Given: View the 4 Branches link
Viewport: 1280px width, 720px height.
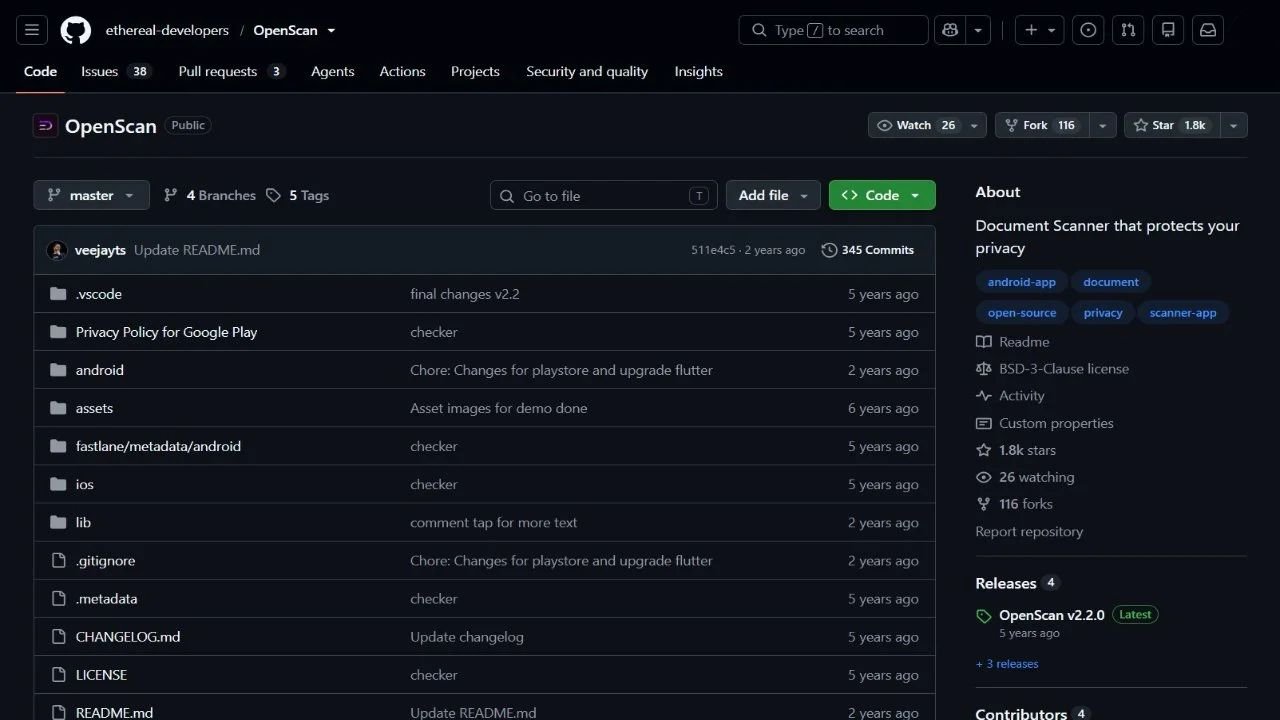Looking at the screenshot, I should [210, 195].
